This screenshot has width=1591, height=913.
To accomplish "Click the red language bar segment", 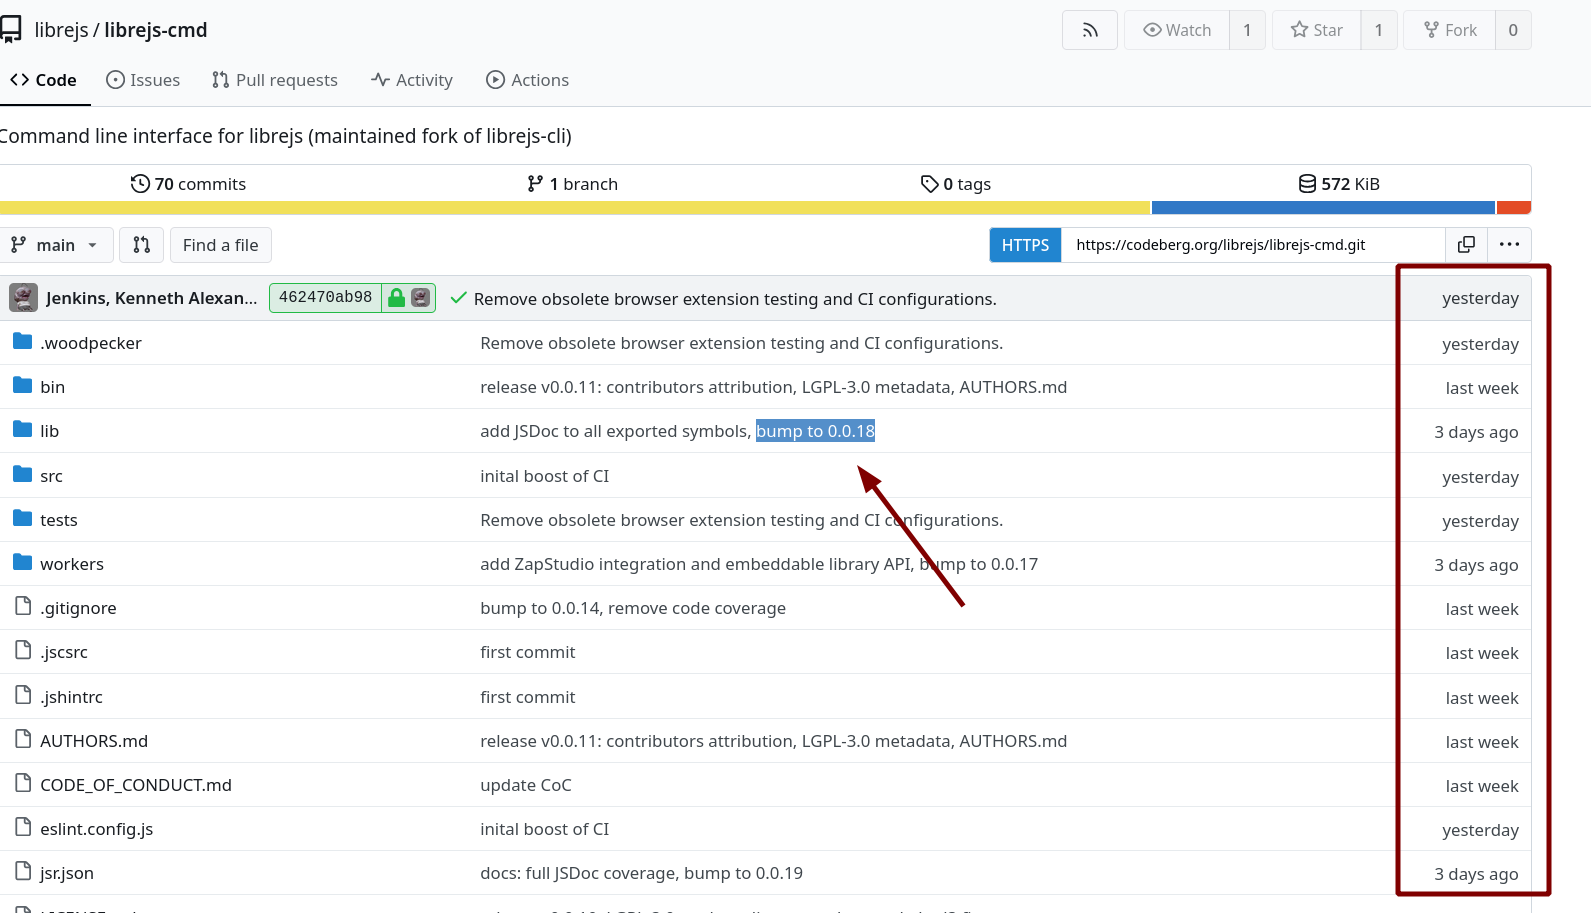I will tap(1514, 208).
